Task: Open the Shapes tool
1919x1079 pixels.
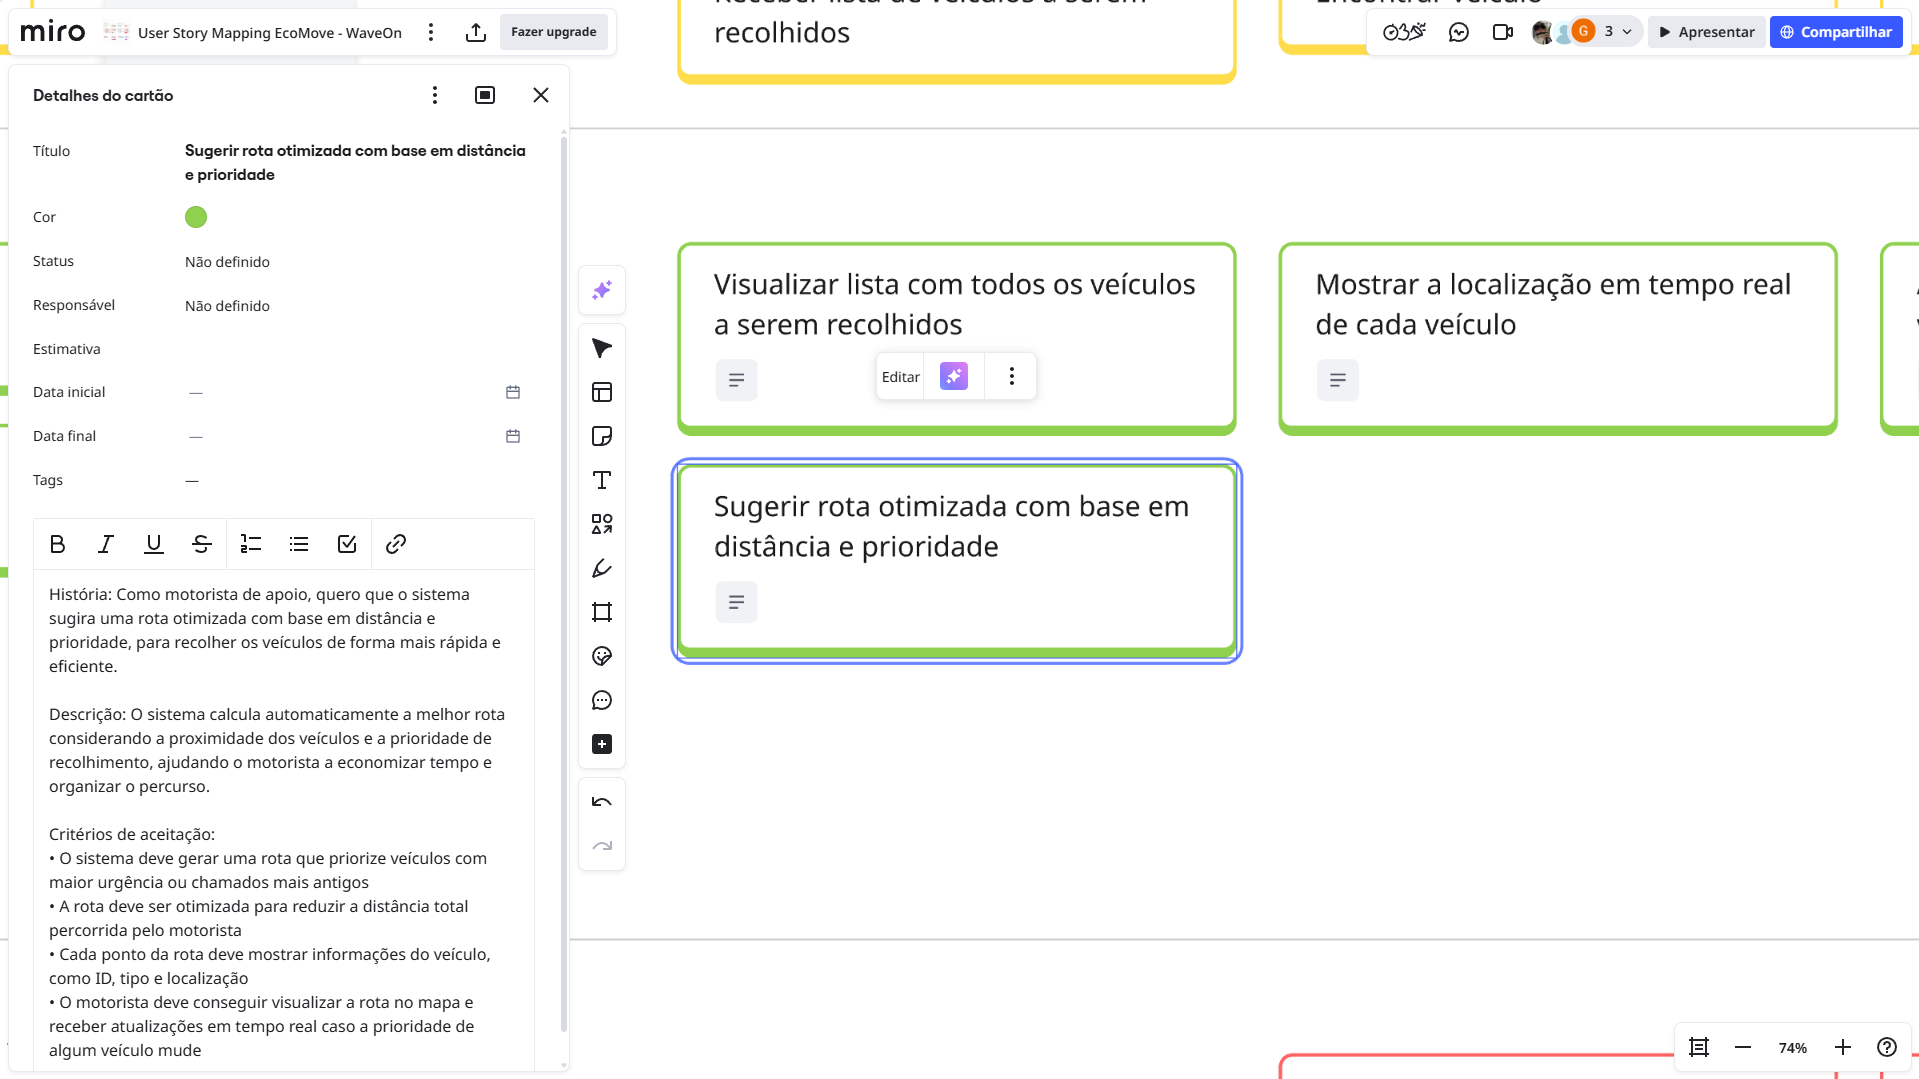Action: coord(601,524)
